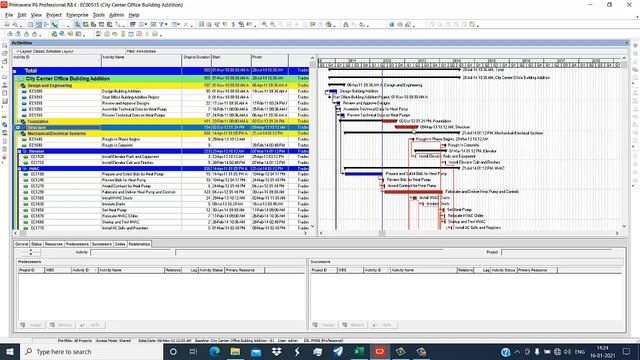
Task: Click Assign button under Successors
Action: [324, 325]
